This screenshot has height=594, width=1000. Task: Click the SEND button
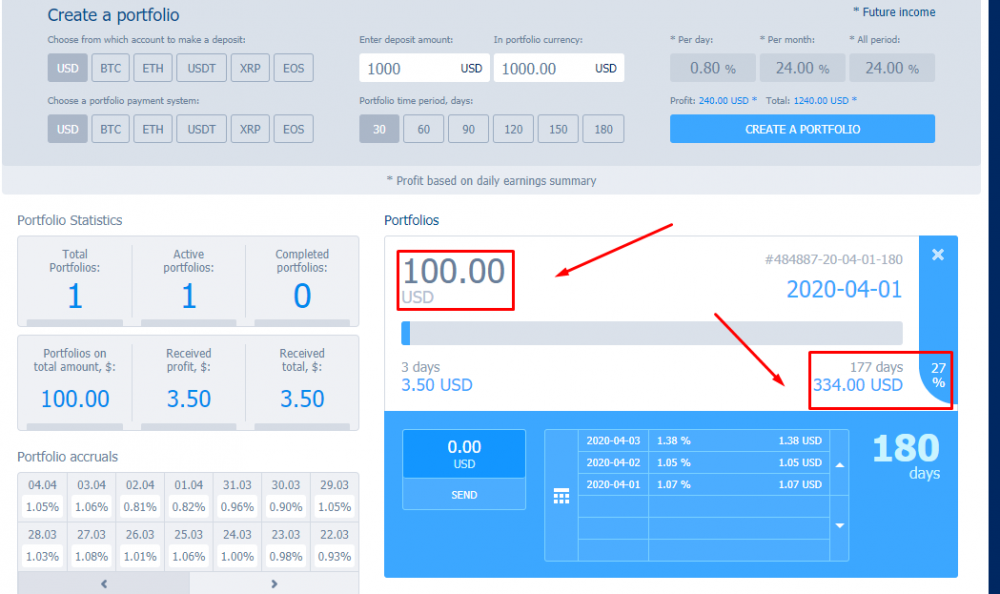464,495
